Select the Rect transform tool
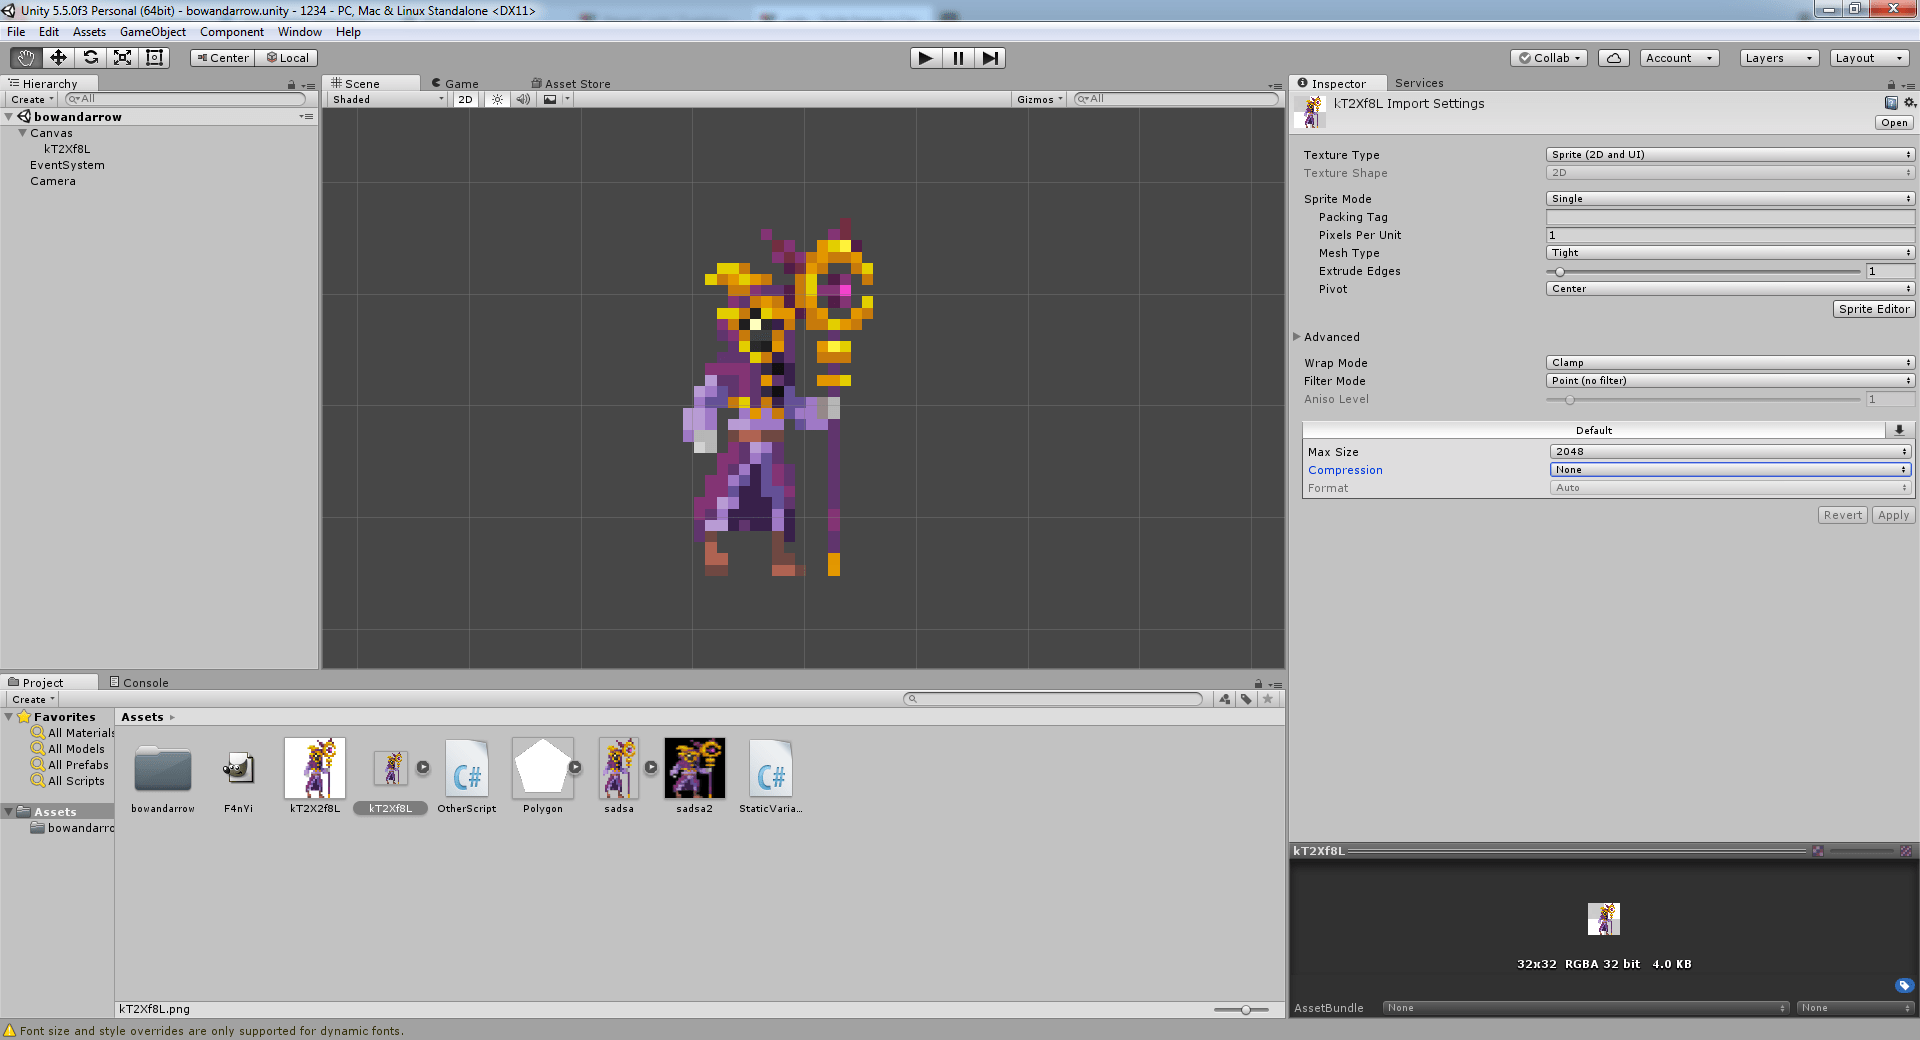This screenshot has height=1040, width=1920. tap(154, 58)
